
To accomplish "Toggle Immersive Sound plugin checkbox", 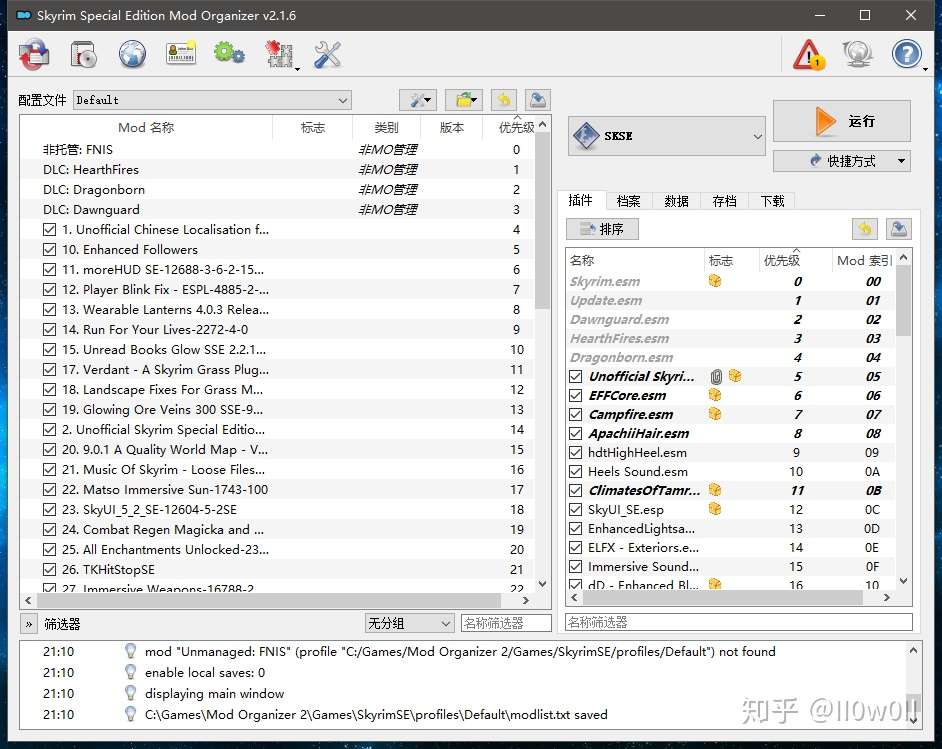I will pyautogui.click(x=576, y=566).
